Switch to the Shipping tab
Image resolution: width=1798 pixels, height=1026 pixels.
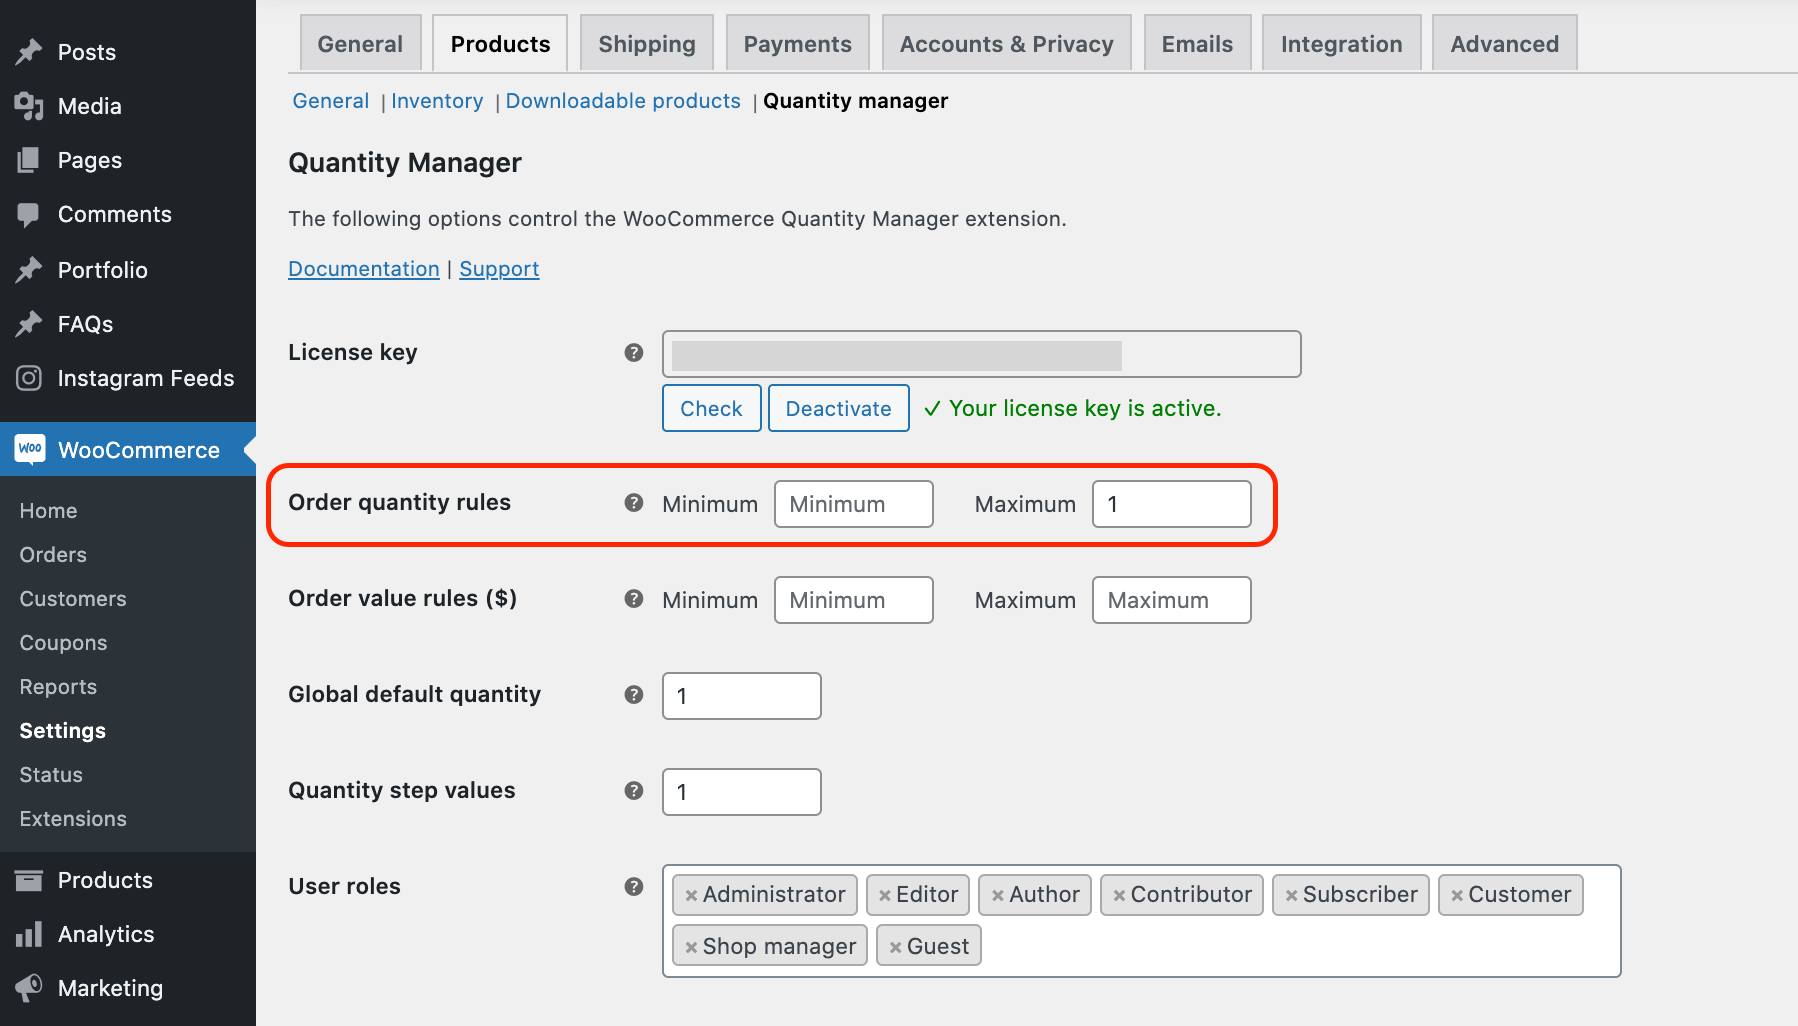click(646, 43)
